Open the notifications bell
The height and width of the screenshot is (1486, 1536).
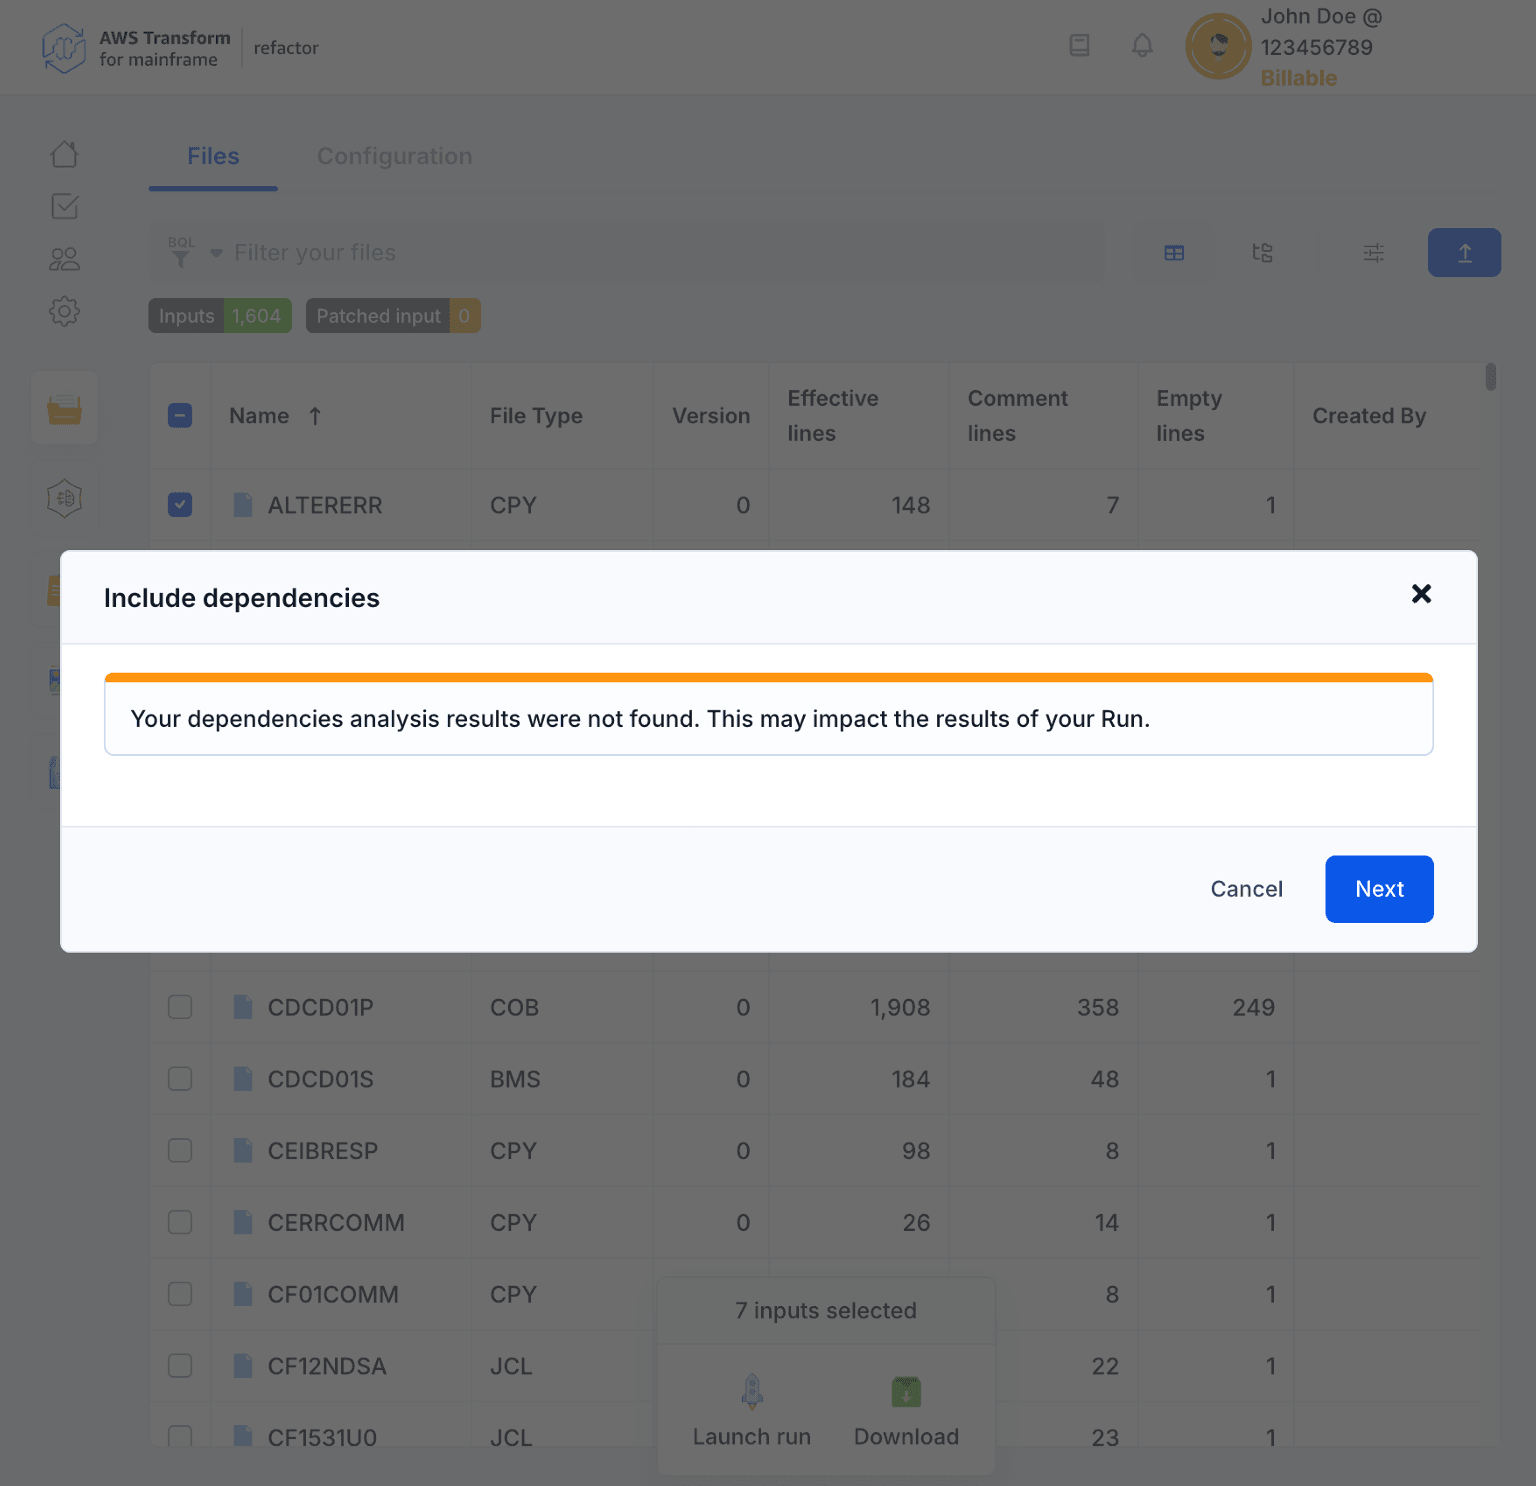1142,45
